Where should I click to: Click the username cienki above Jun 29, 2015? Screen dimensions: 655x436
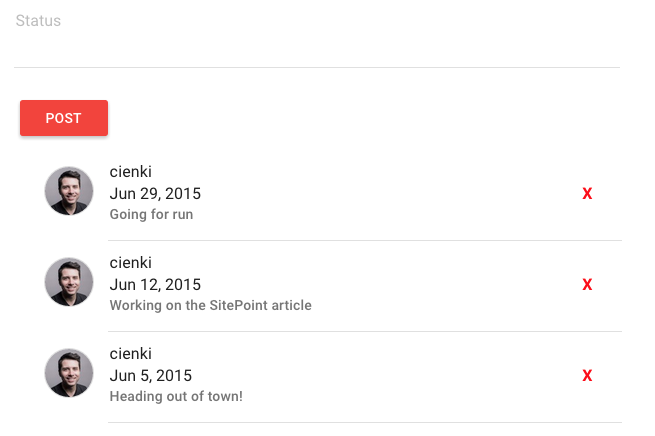pyautogui.click(x=130, y=172)
